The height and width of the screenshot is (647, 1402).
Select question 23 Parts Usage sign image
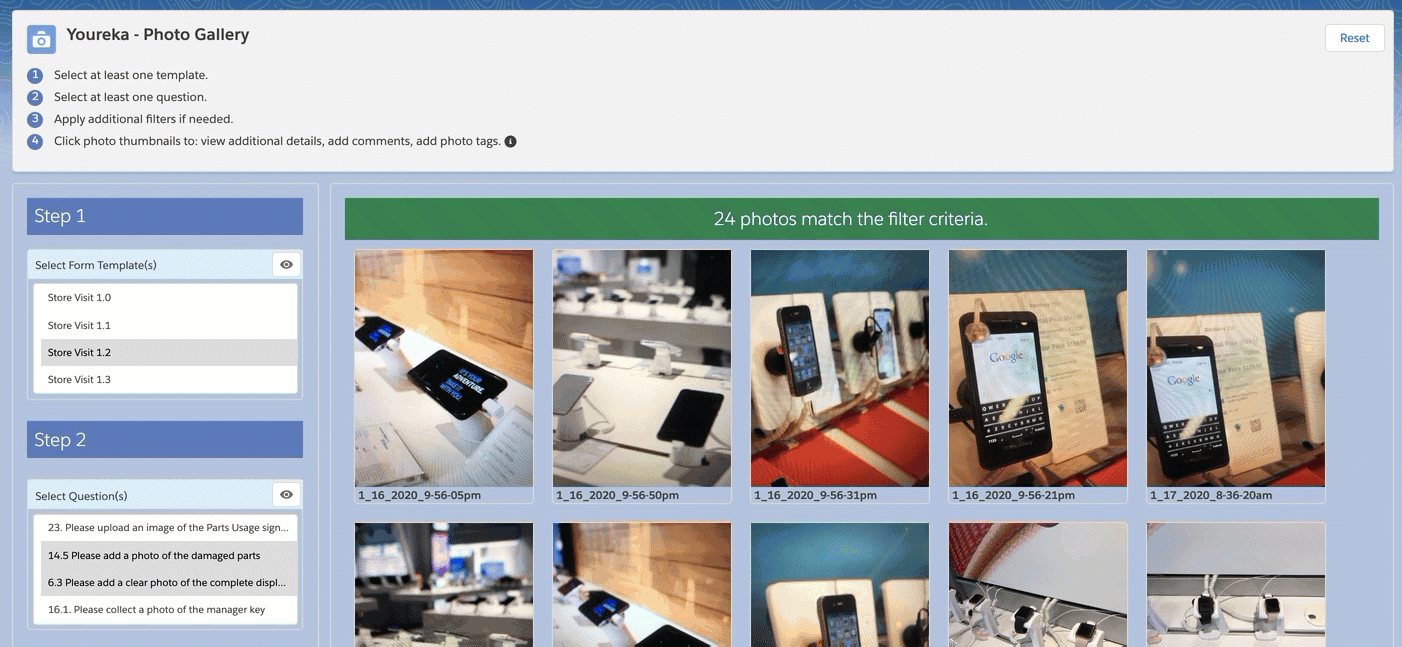(169, 528)
